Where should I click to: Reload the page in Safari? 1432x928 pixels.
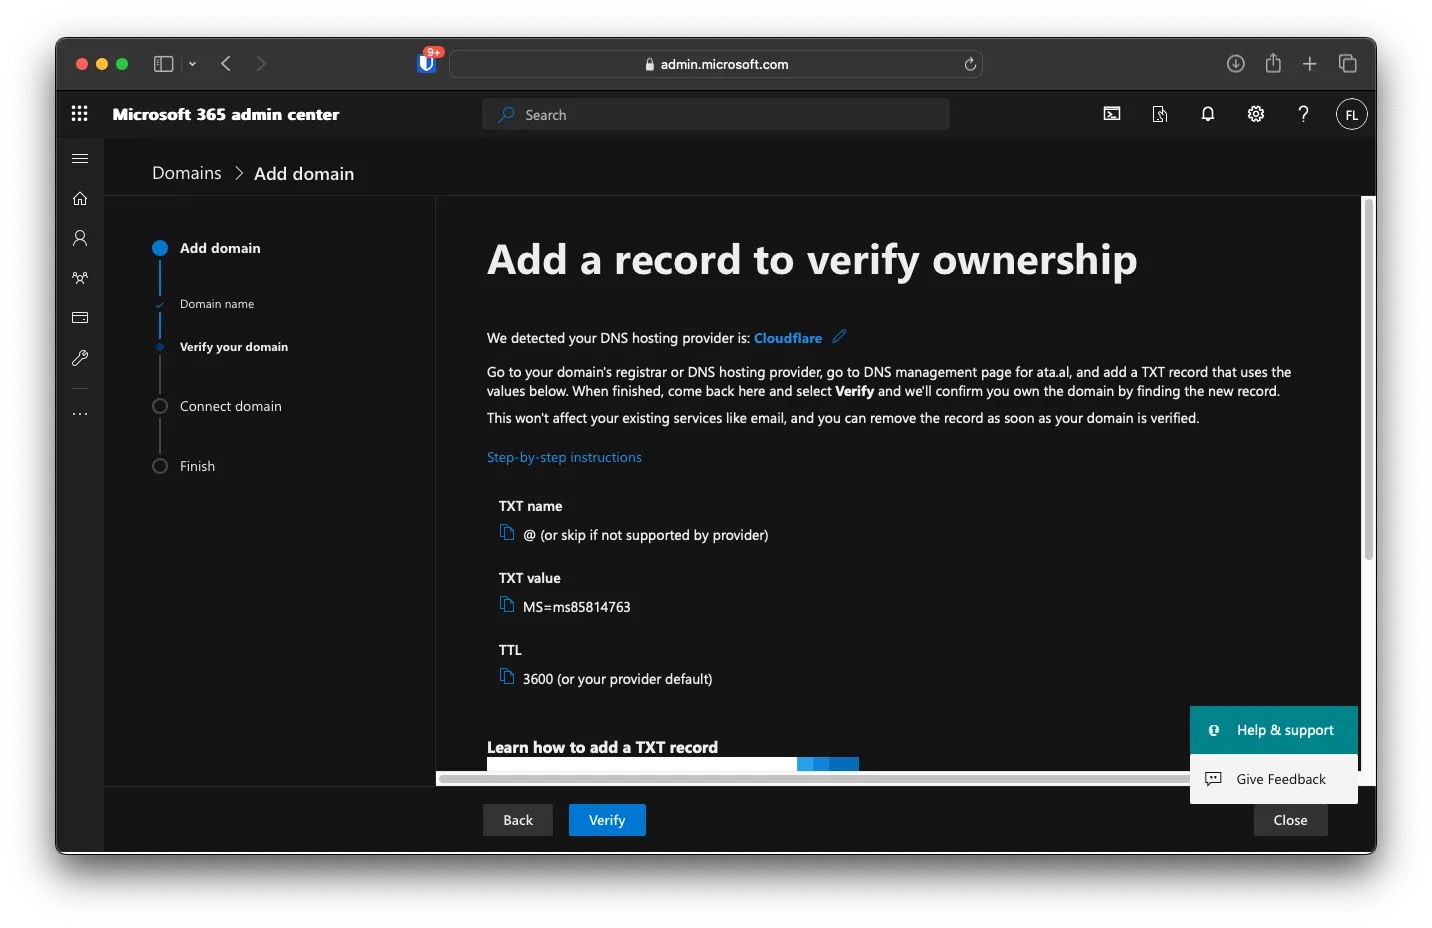click(x=970, y=64)
